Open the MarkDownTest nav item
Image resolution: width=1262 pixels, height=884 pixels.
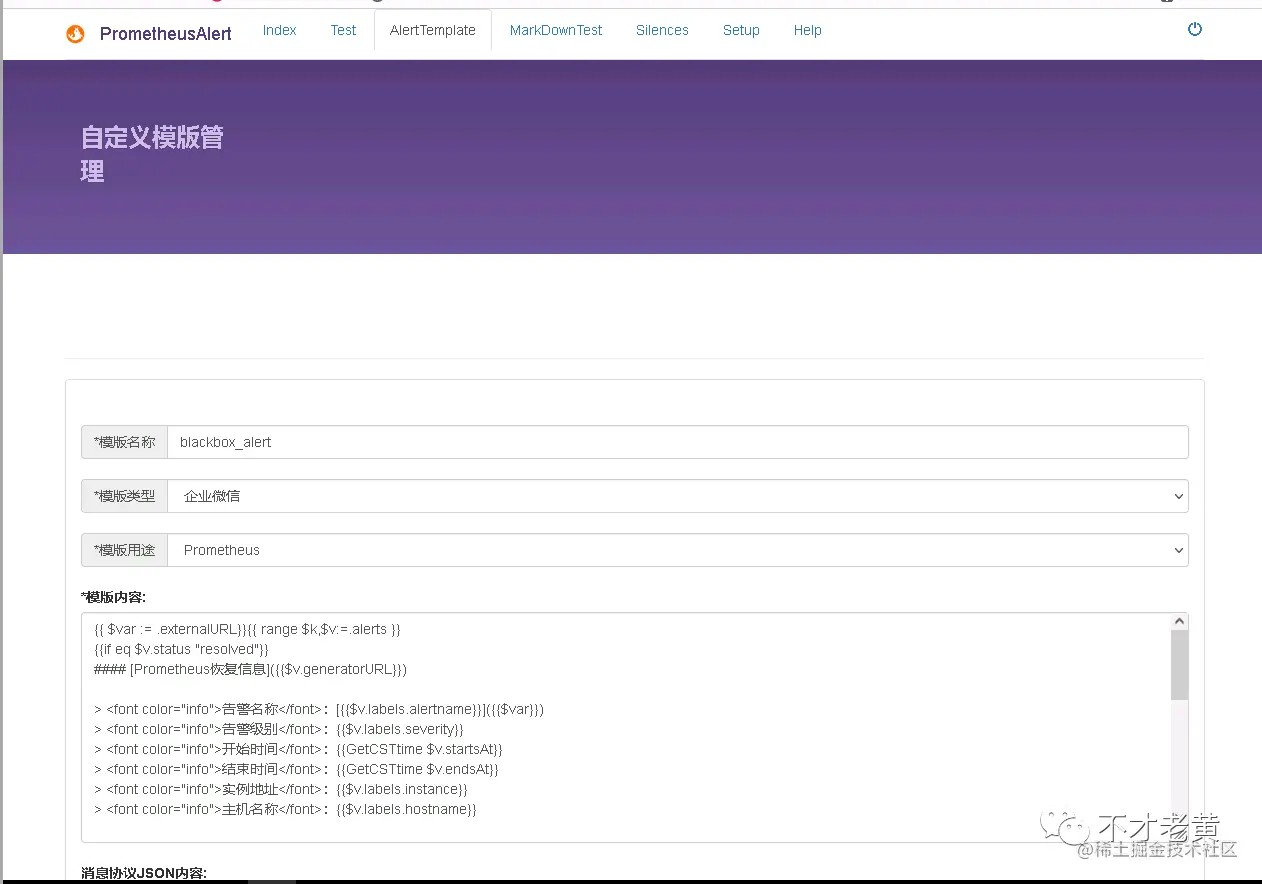pos(556,30)
